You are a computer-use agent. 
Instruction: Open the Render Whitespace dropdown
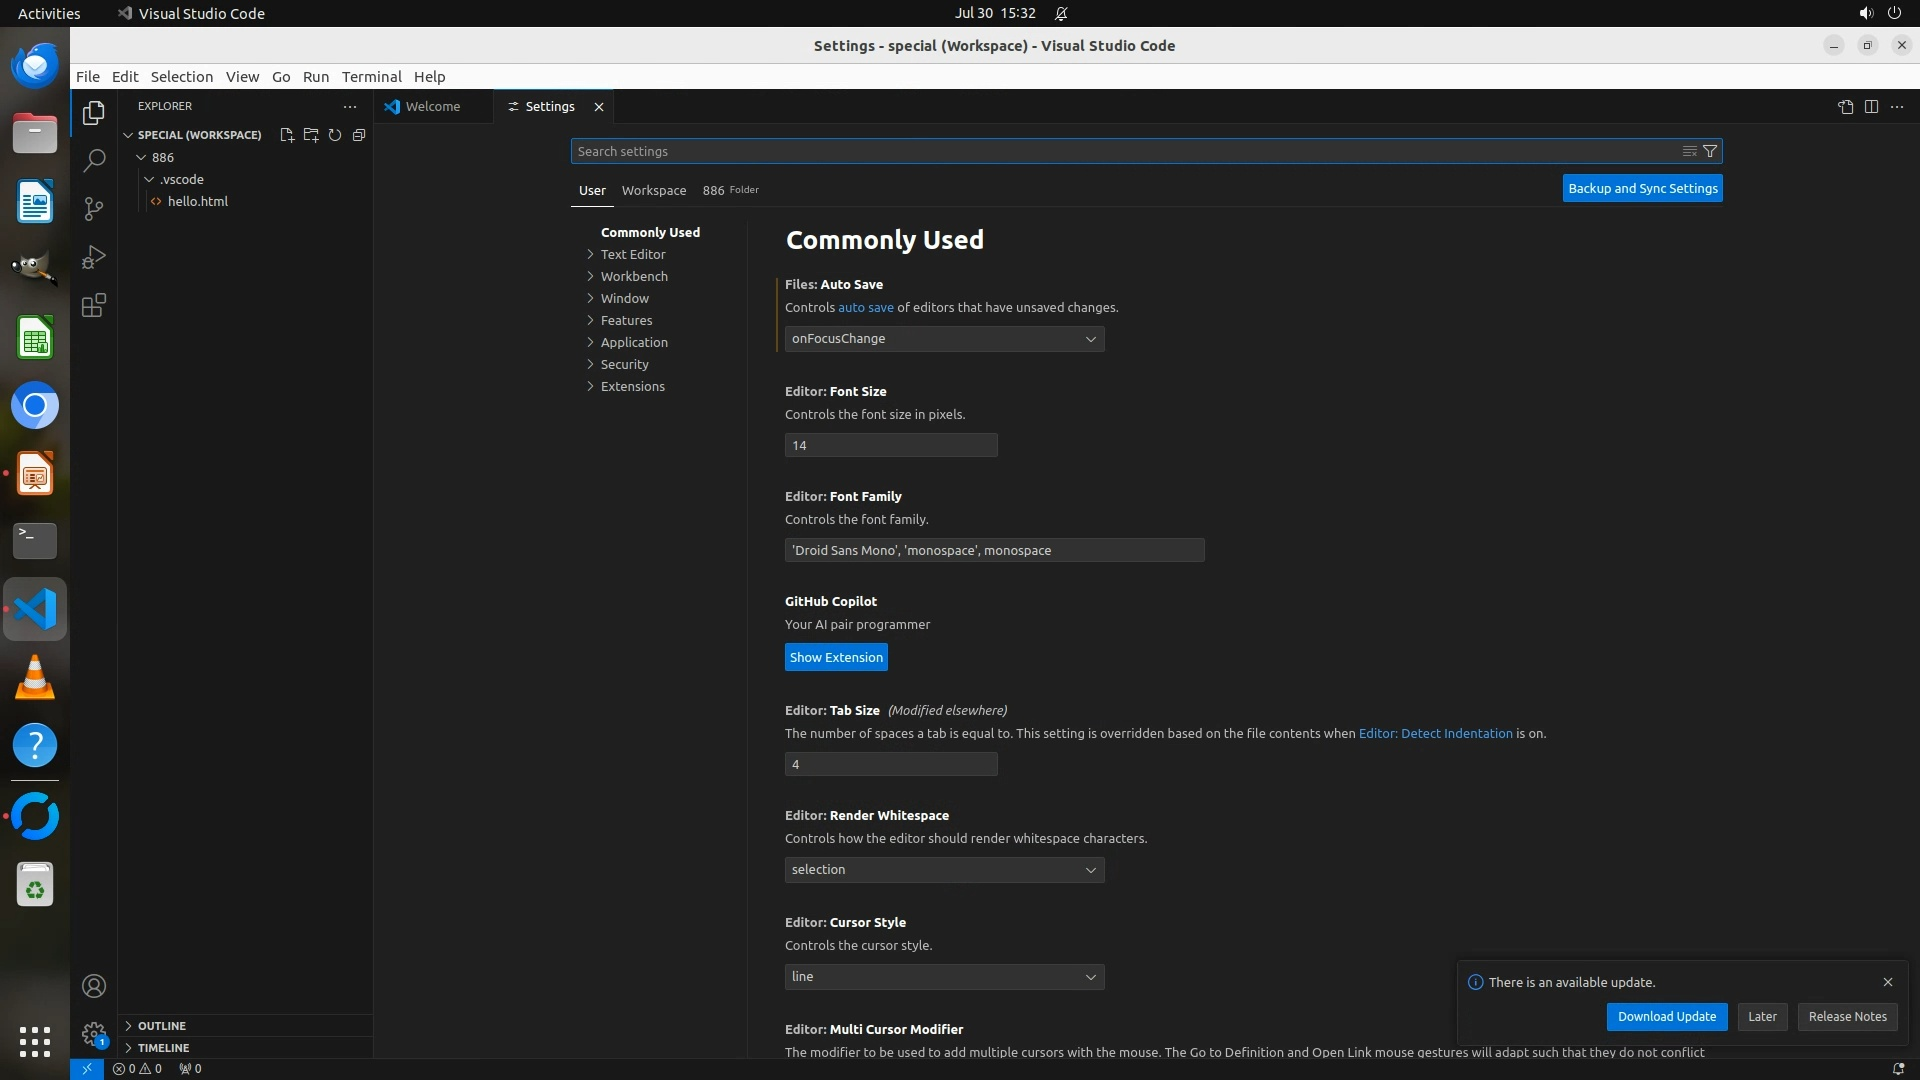pyautogui.click(x=944, y=870)
